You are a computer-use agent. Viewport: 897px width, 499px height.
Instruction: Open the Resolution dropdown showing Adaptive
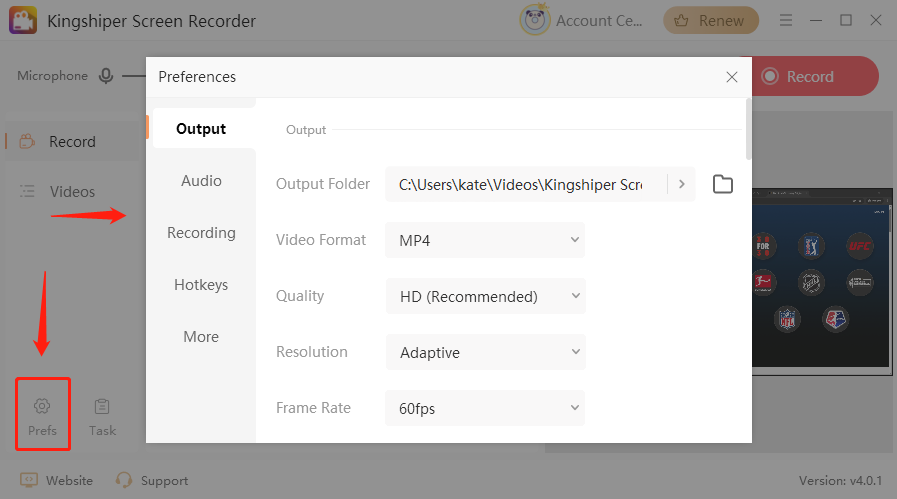coord(485,352)
